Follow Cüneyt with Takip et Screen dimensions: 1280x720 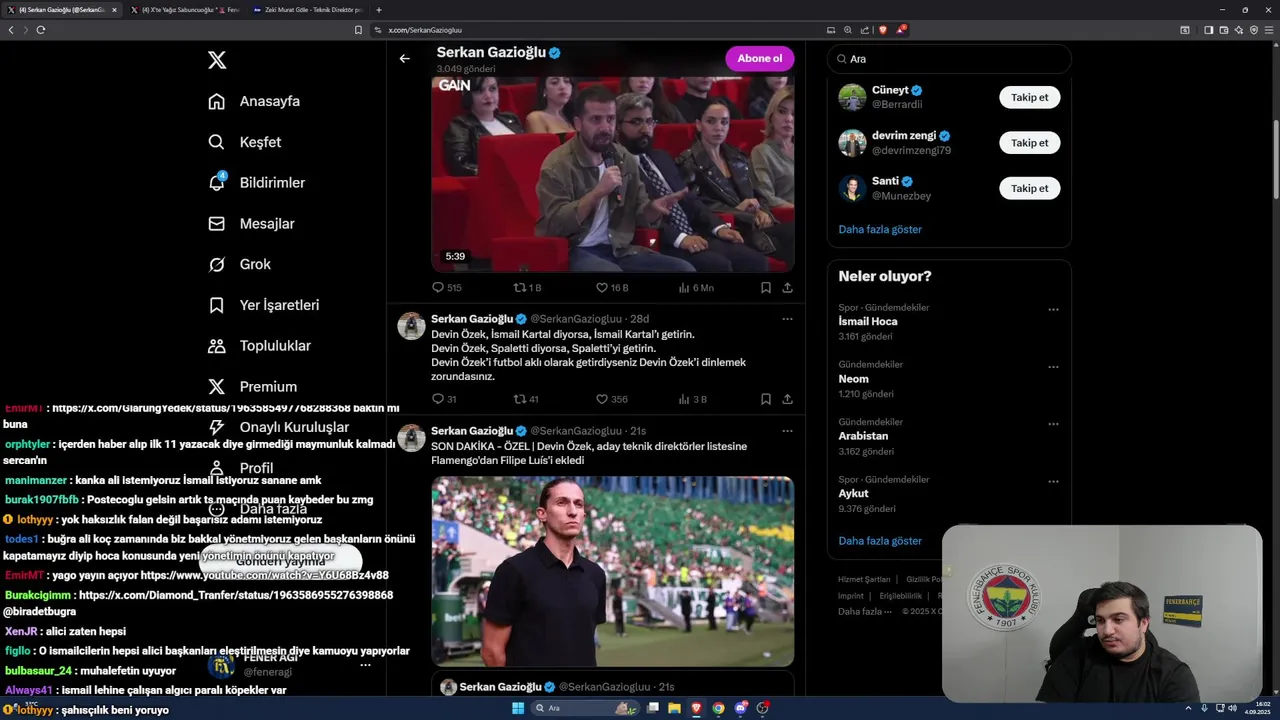tap(1029, 97)
